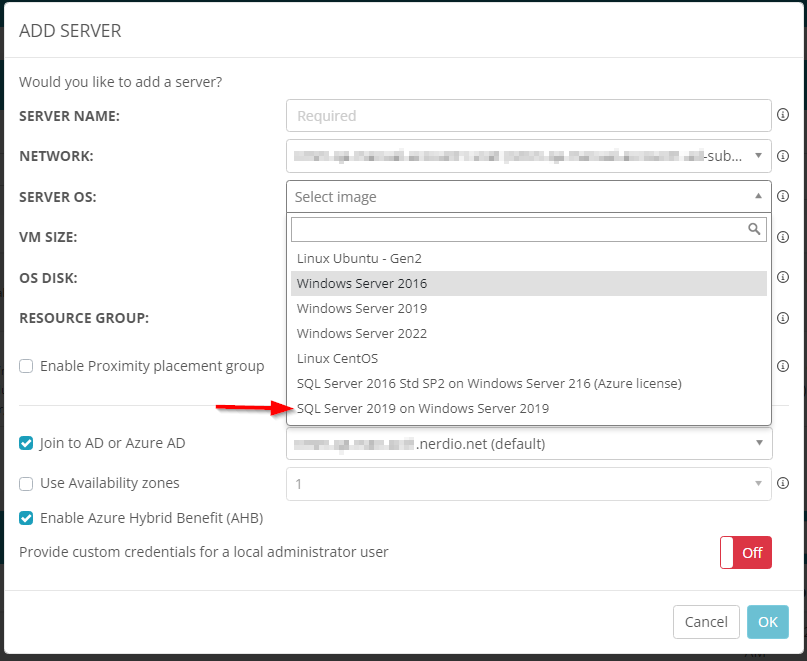Viewport: 807px width, 661px height.
Task: Click the info icon on the OS Disk row
Action: 783,278
